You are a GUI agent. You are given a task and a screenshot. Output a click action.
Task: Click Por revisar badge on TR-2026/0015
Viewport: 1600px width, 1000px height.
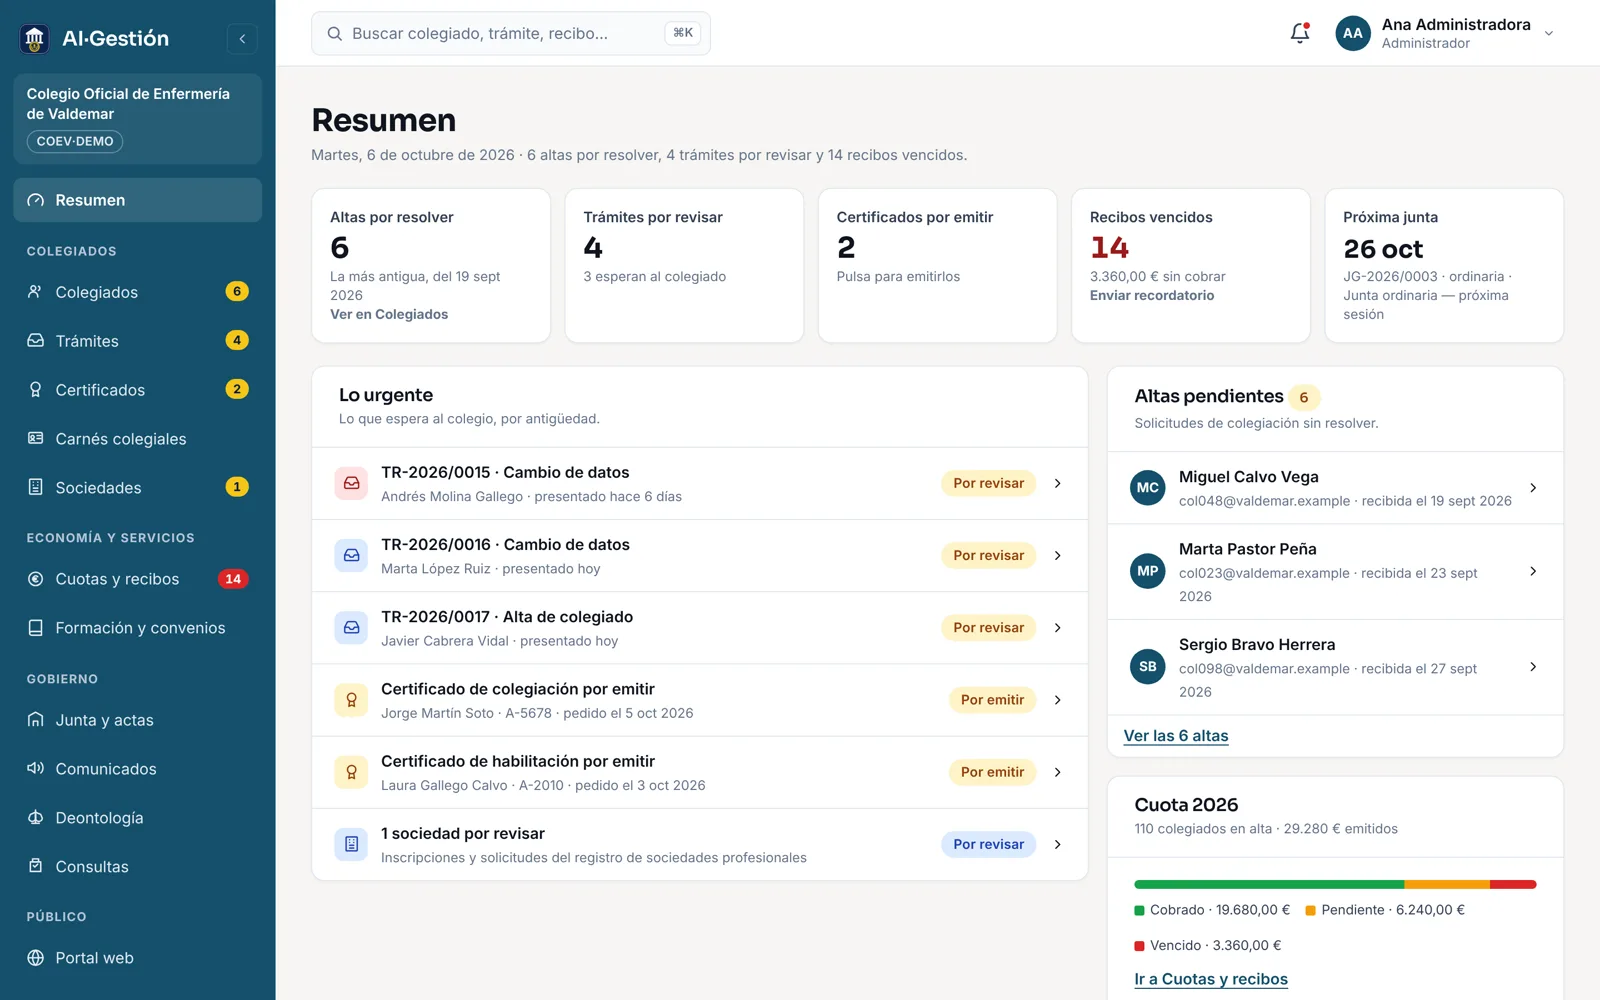coord(988,483)
